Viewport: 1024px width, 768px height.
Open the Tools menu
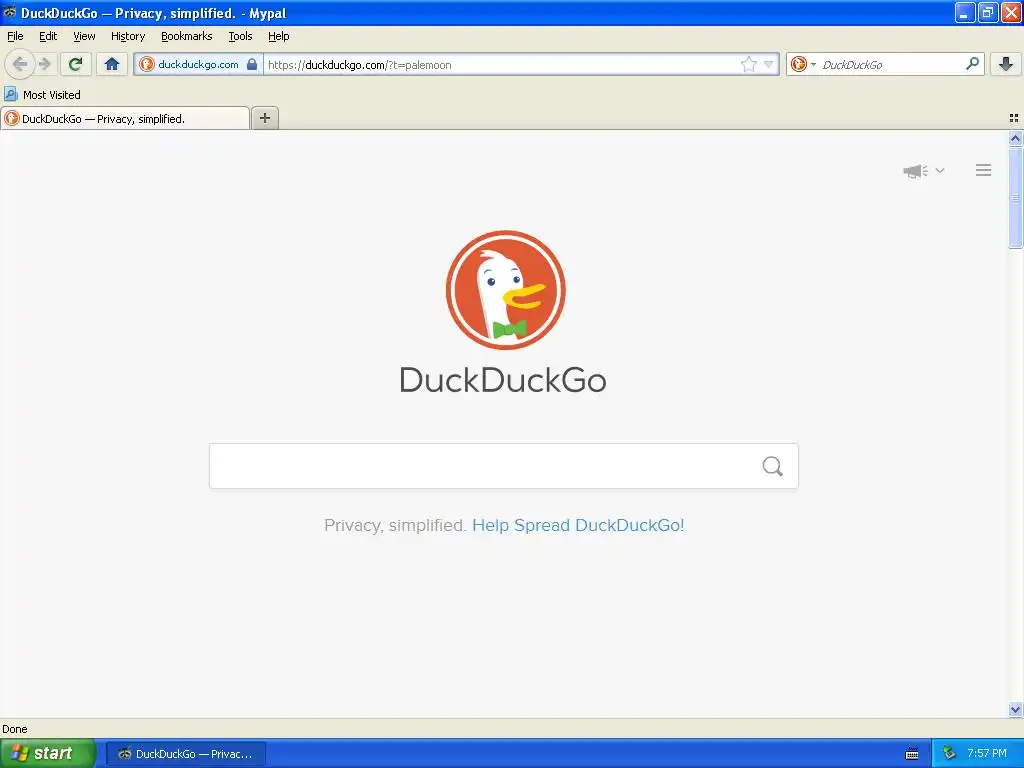coord(240,36)
